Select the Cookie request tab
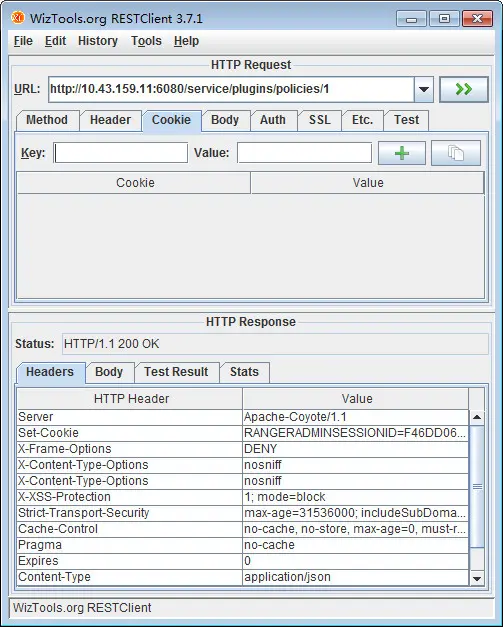503x627 pixels. 172,120
